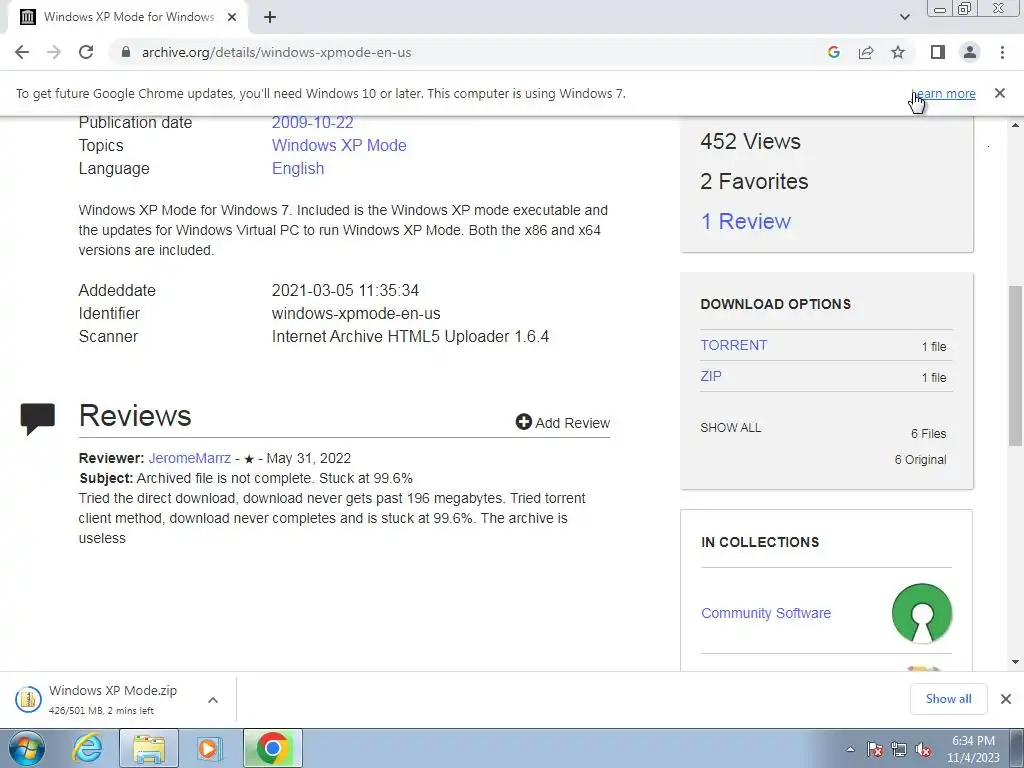This screenshot has width=1024, height=768.
Task: Open the English language link
Action: 298,168
